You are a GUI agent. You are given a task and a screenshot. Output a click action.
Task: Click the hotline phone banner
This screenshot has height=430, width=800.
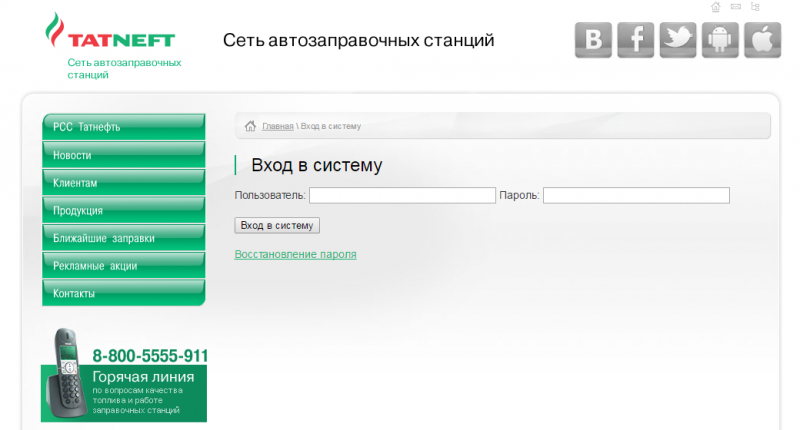point(125,377)
